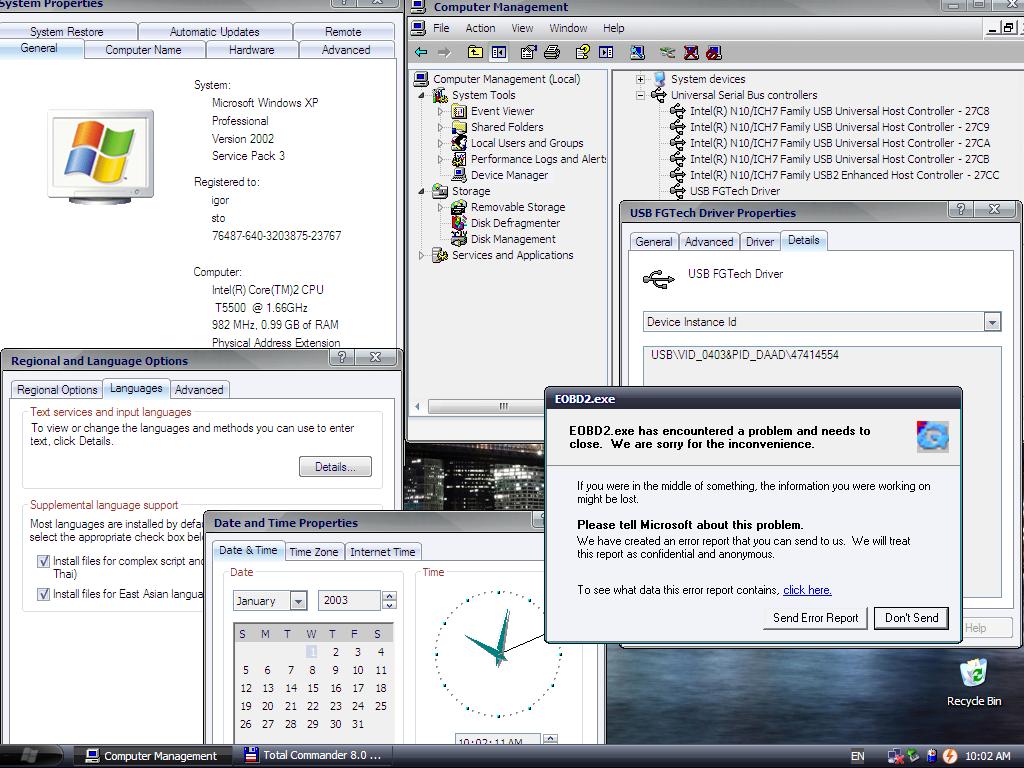Open Device Manager via its icon
The width and height of the screenshot is (1024, 768).
(x=459, y=175)
